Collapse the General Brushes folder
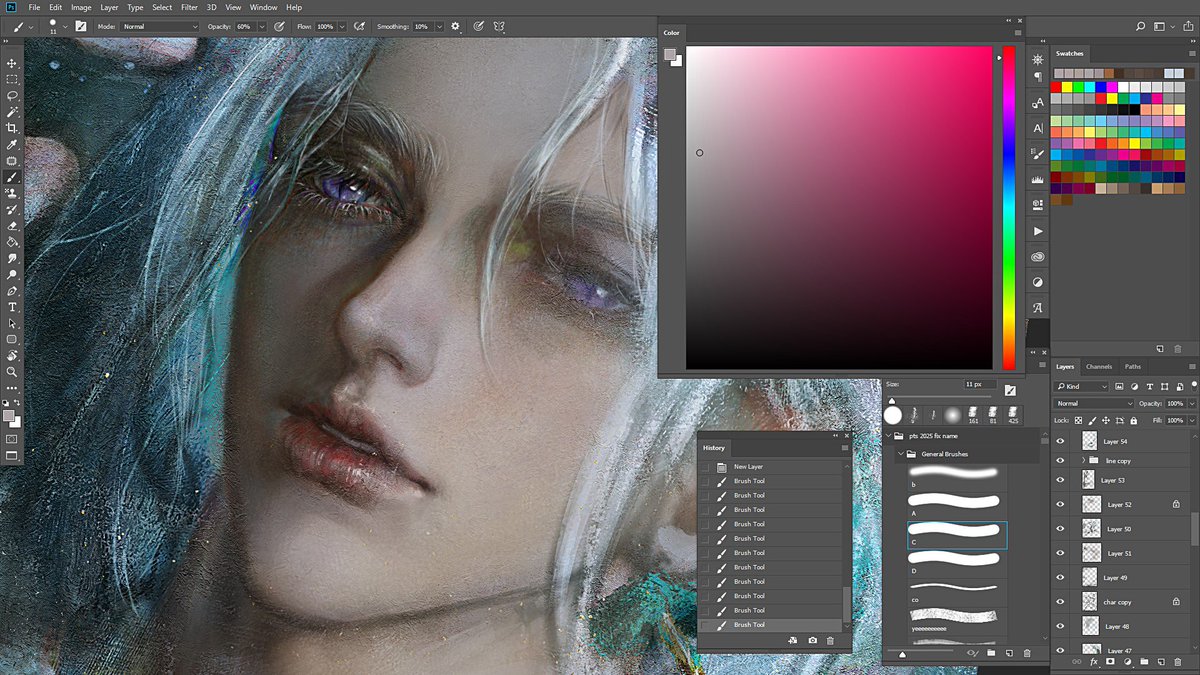The height and width of the screenshot is (675, 1200). point(901,453)
